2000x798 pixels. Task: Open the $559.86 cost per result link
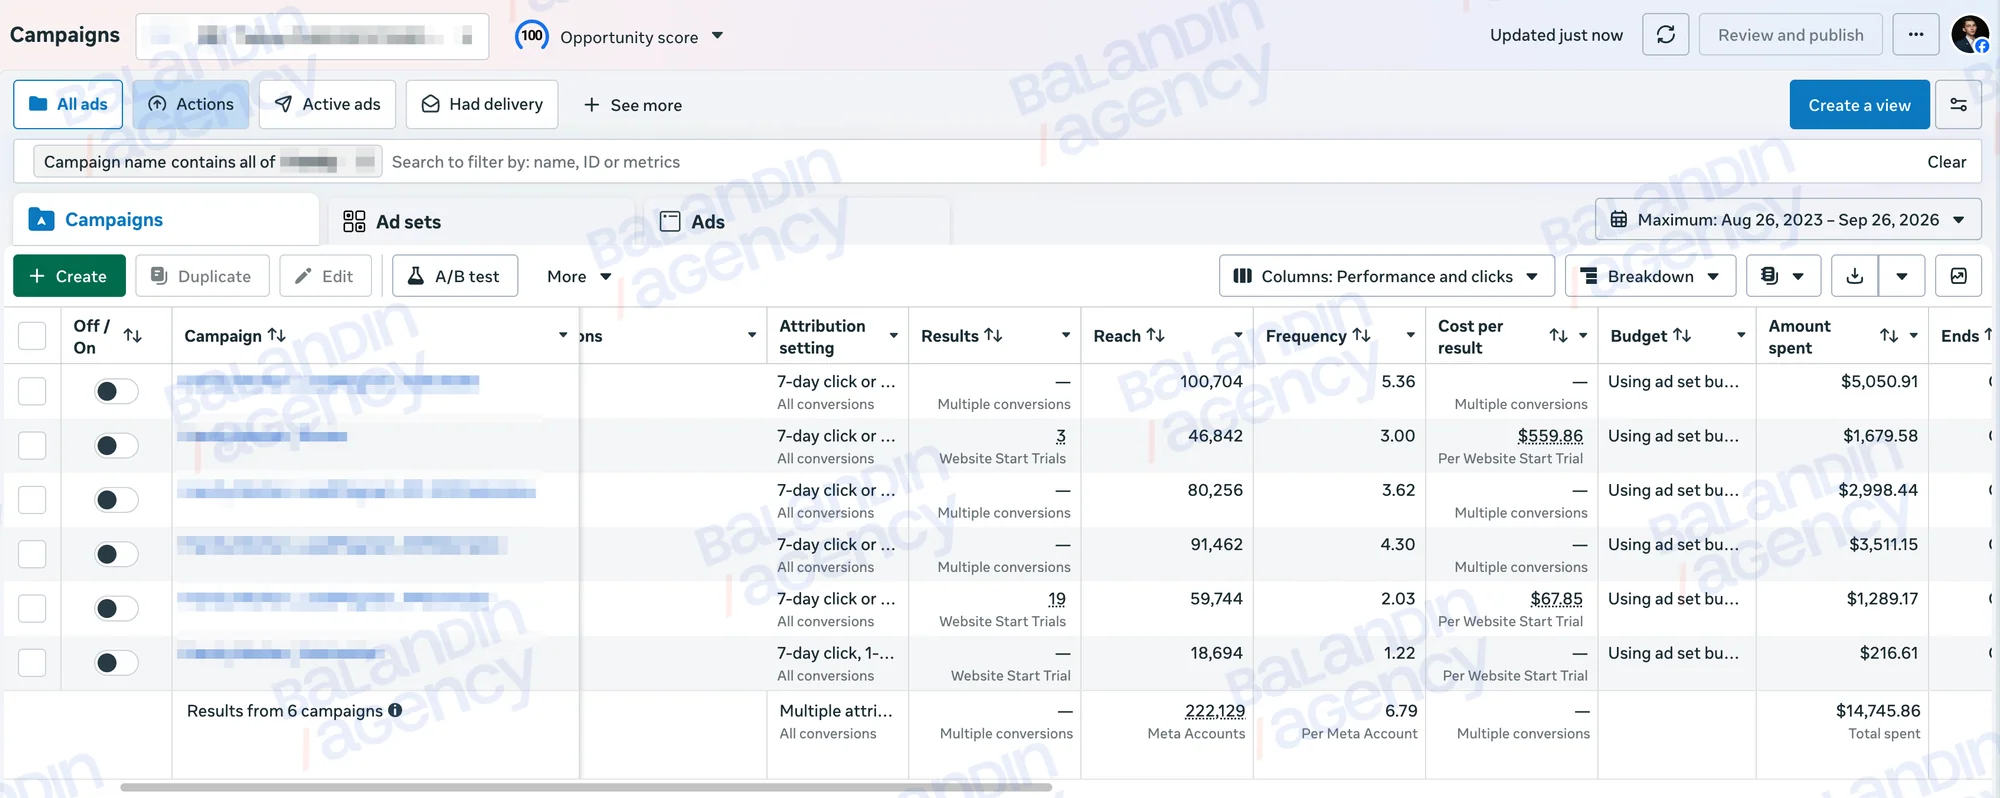1550,436
